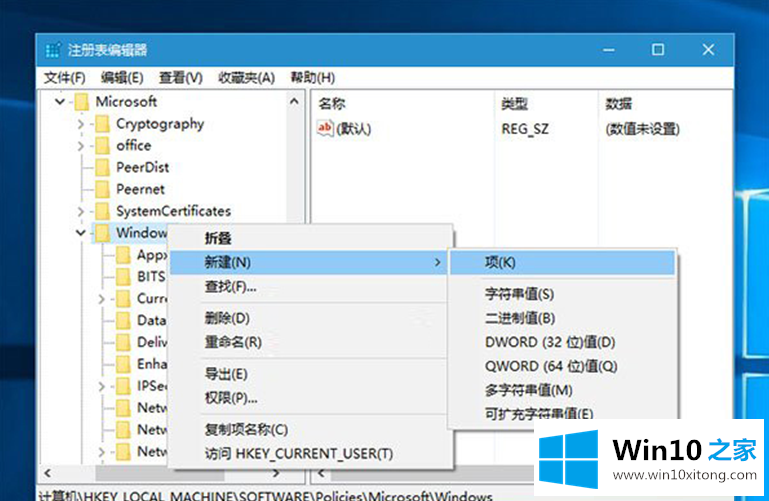This screenshot has height=501, width=769.
Task: Choose 删除(D) in context menu
Action: (x=310, y=318)
